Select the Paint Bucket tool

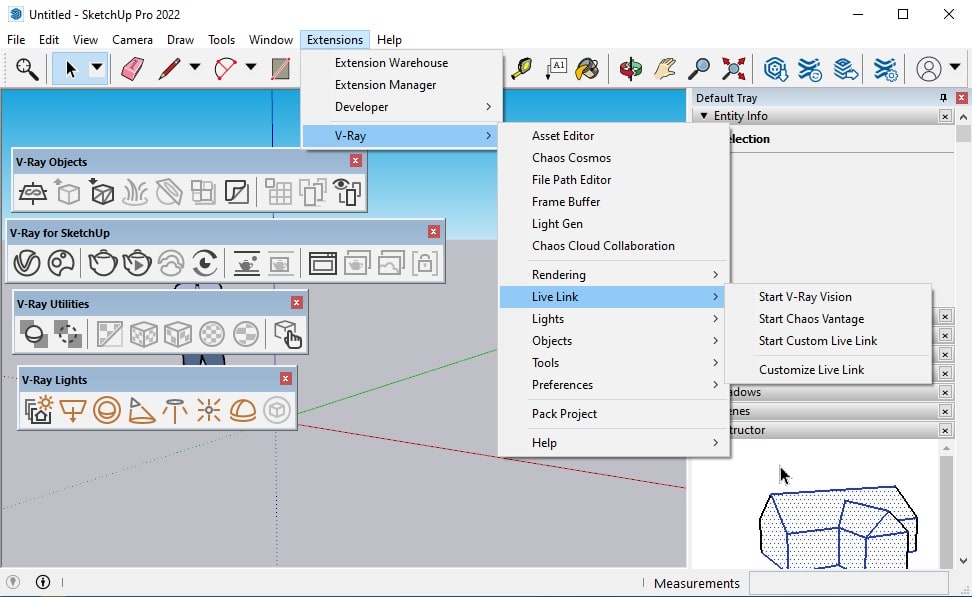click(x=586, y=68)
